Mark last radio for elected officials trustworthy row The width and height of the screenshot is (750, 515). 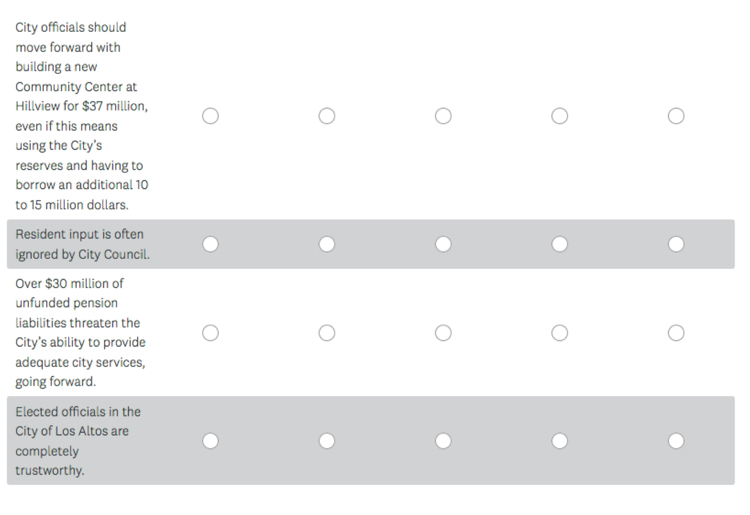[x=676, y=441]
